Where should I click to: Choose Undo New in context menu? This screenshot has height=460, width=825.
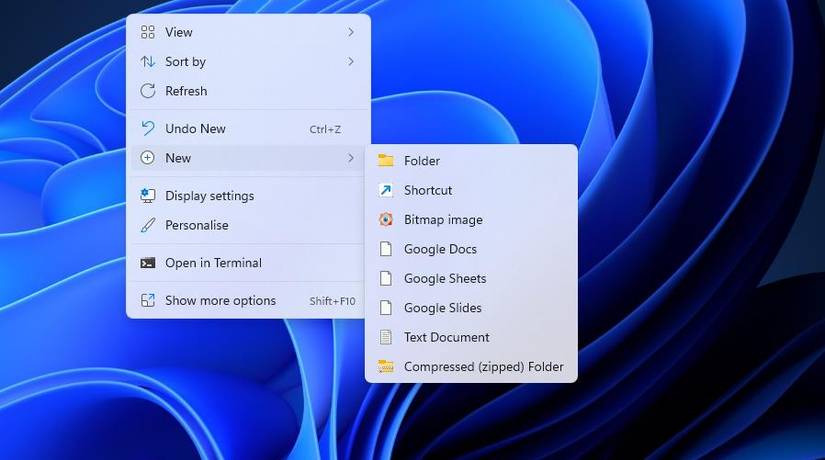click(248, 128)
